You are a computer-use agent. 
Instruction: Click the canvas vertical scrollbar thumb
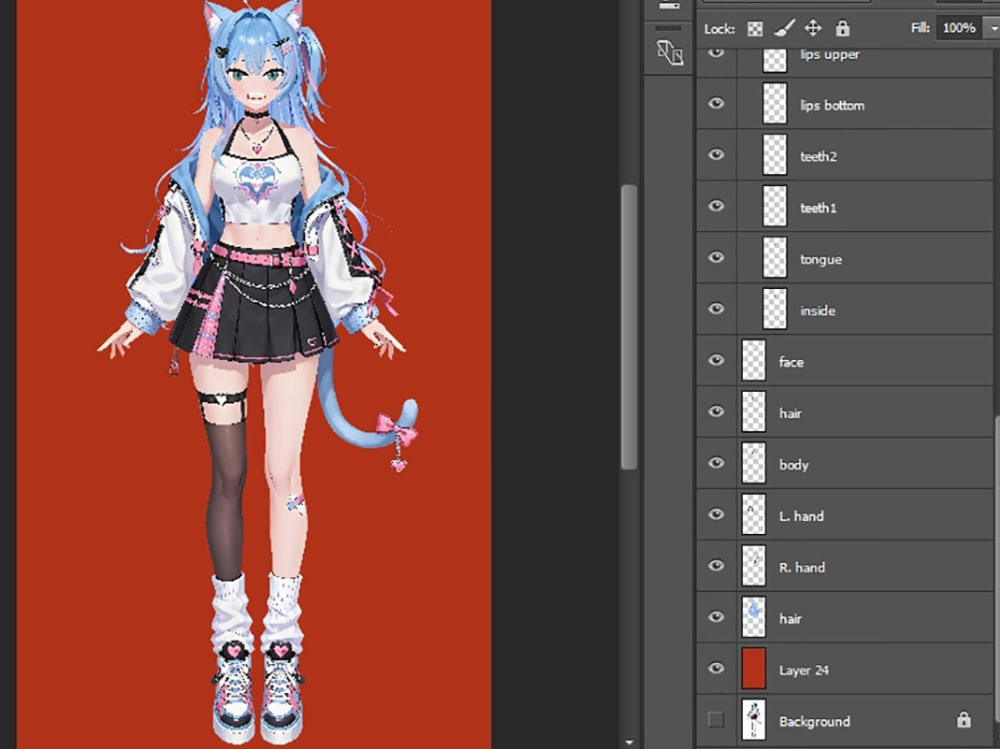coord(629,327)
